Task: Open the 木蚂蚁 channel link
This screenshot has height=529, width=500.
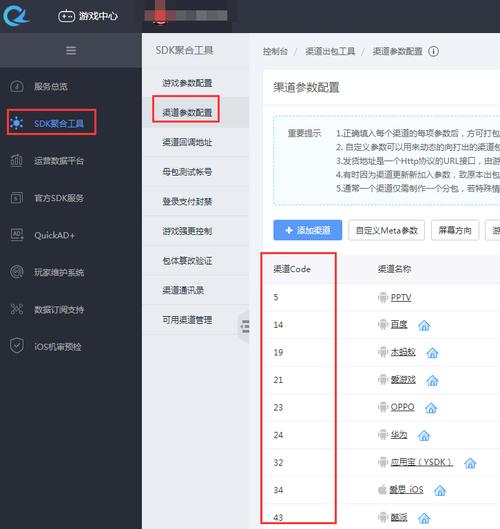Action: (x=403, y=352)
